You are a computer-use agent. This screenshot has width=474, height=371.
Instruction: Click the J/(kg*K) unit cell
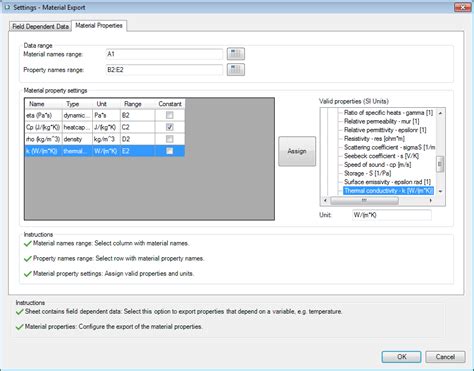[106, 127]
